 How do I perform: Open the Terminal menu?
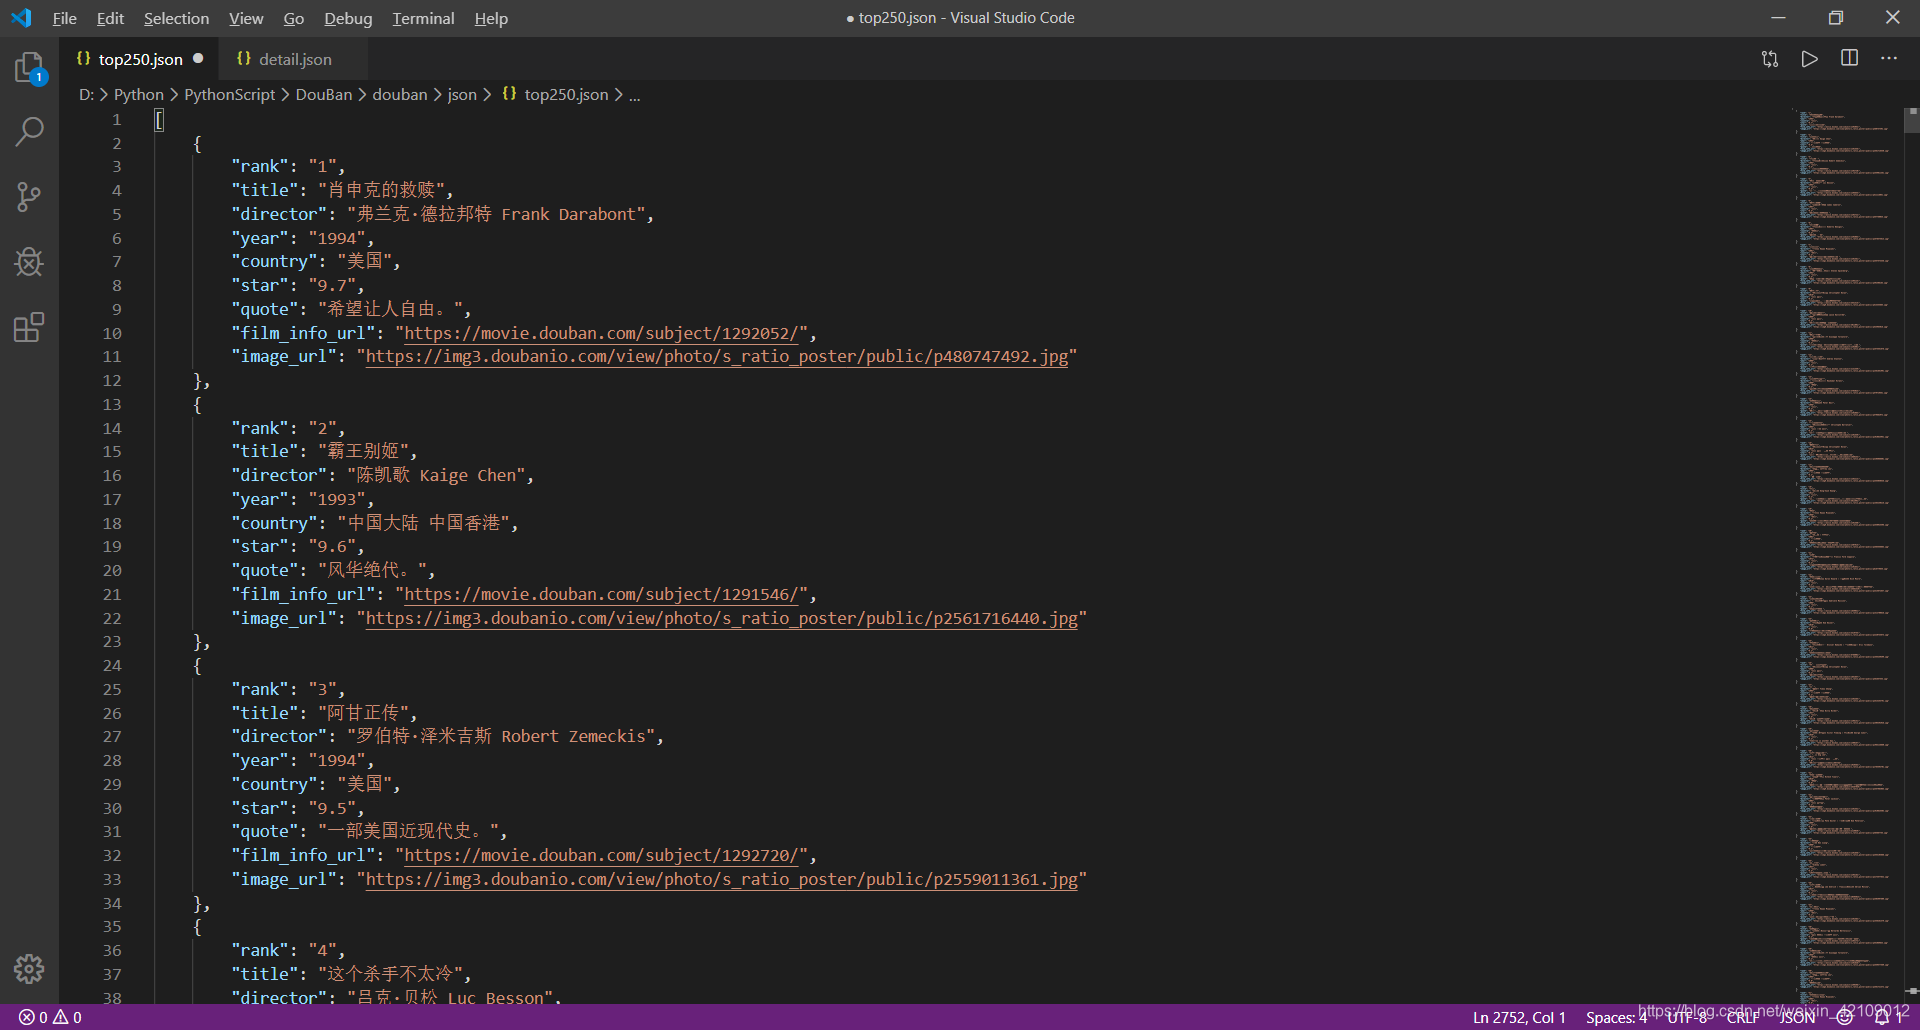click(x=423, y=18)
